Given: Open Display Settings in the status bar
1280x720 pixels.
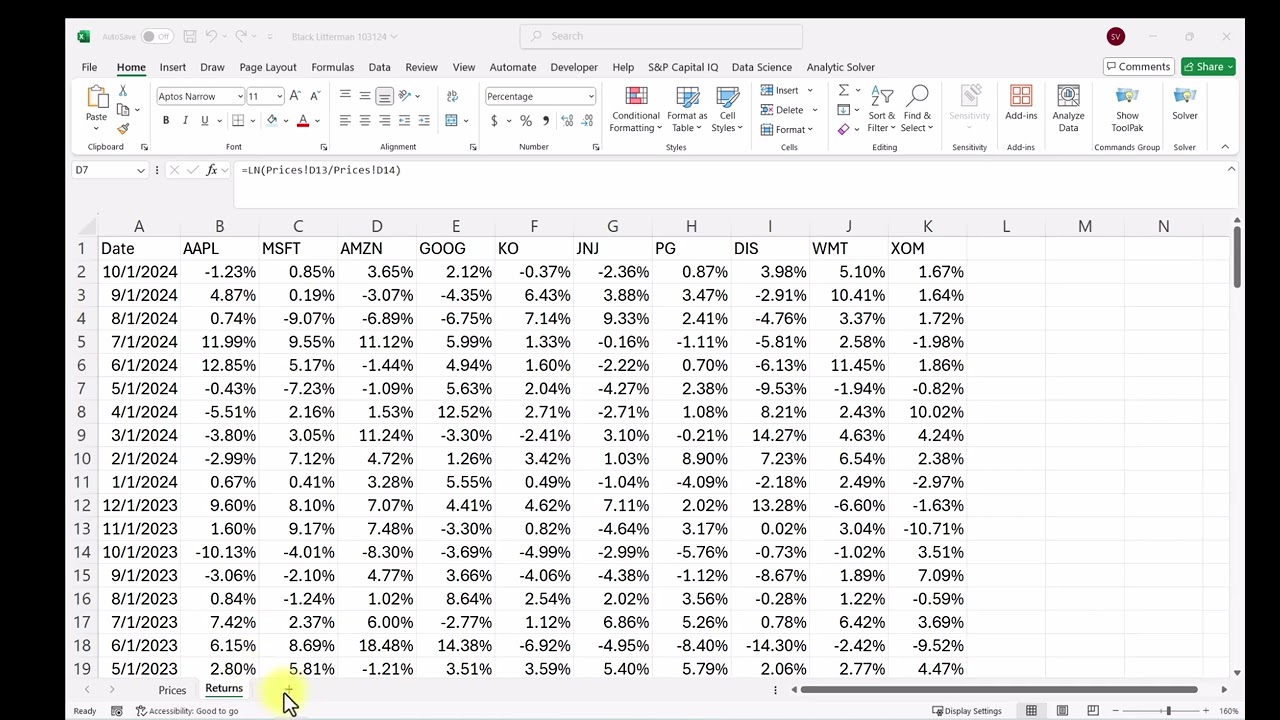Looking at the screenshot, I should [x=967, y=711].
